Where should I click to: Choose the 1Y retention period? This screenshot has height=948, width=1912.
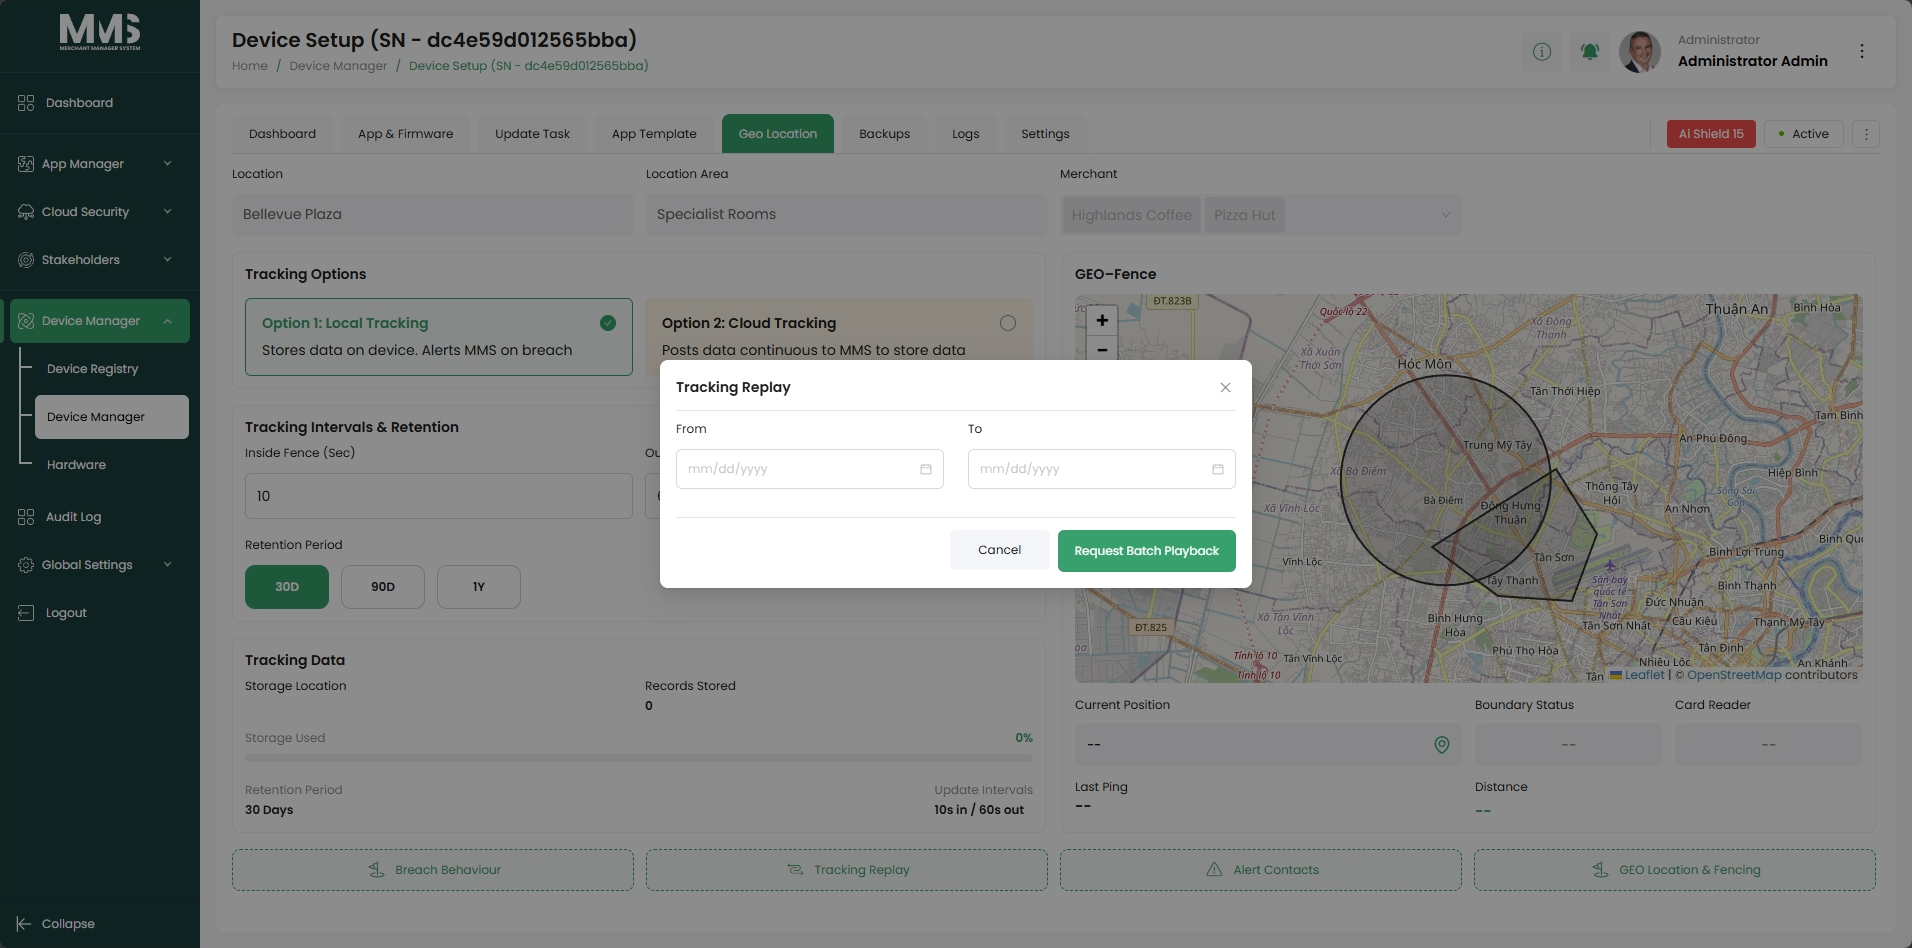click(479, 587)
